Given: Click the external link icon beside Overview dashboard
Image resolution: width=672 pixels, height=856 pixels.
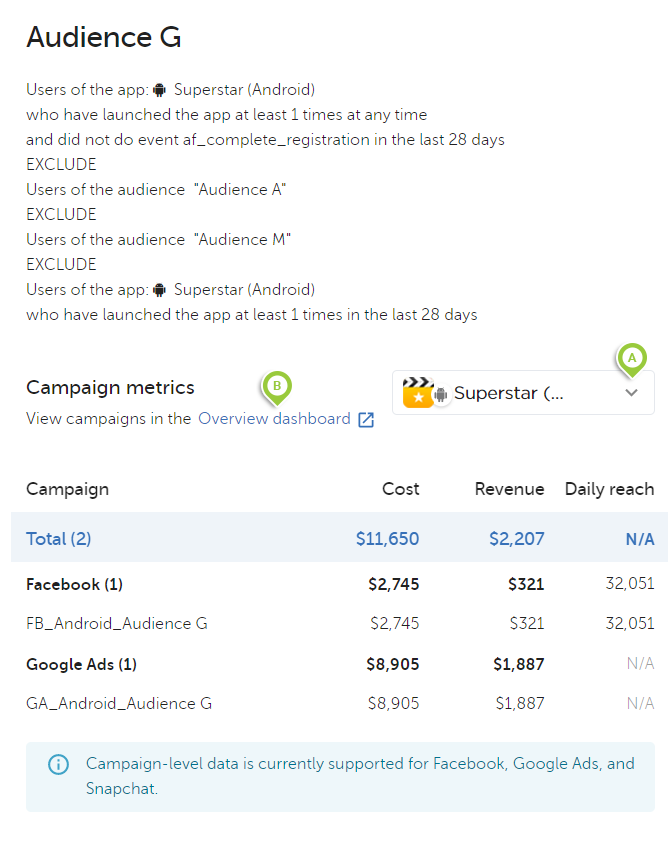Looking at the screenshot, I should coord(366,420).
